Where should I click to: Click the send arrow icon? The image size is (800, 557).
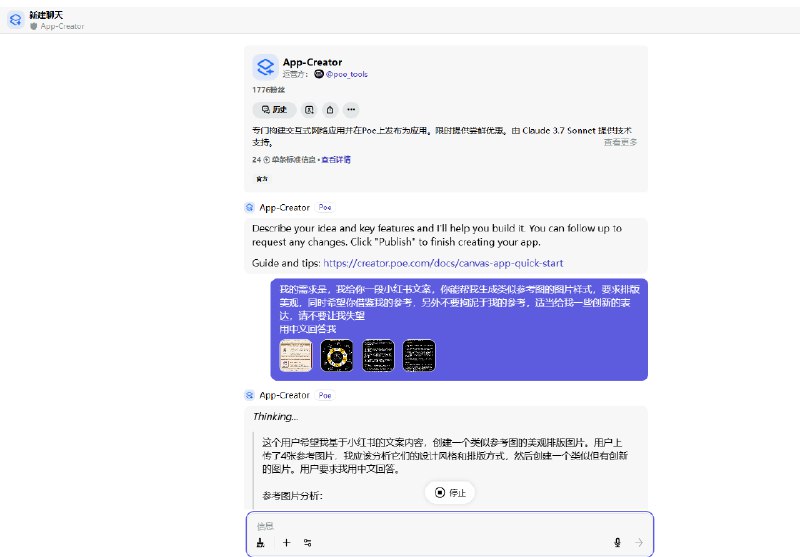pyautogui.click(x=639, y=543)
